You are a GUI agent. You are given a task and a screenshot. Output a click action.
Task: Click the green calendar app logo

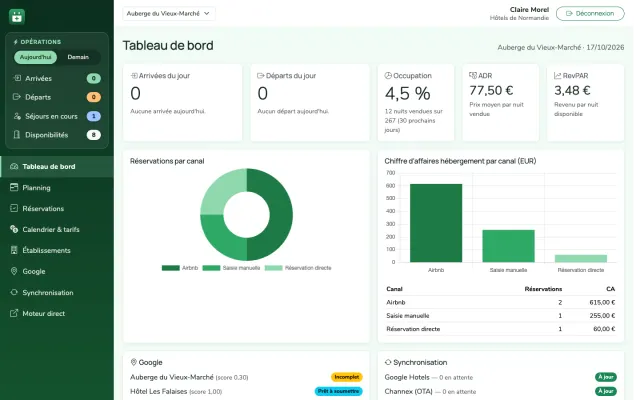click(x=17, y=16)
